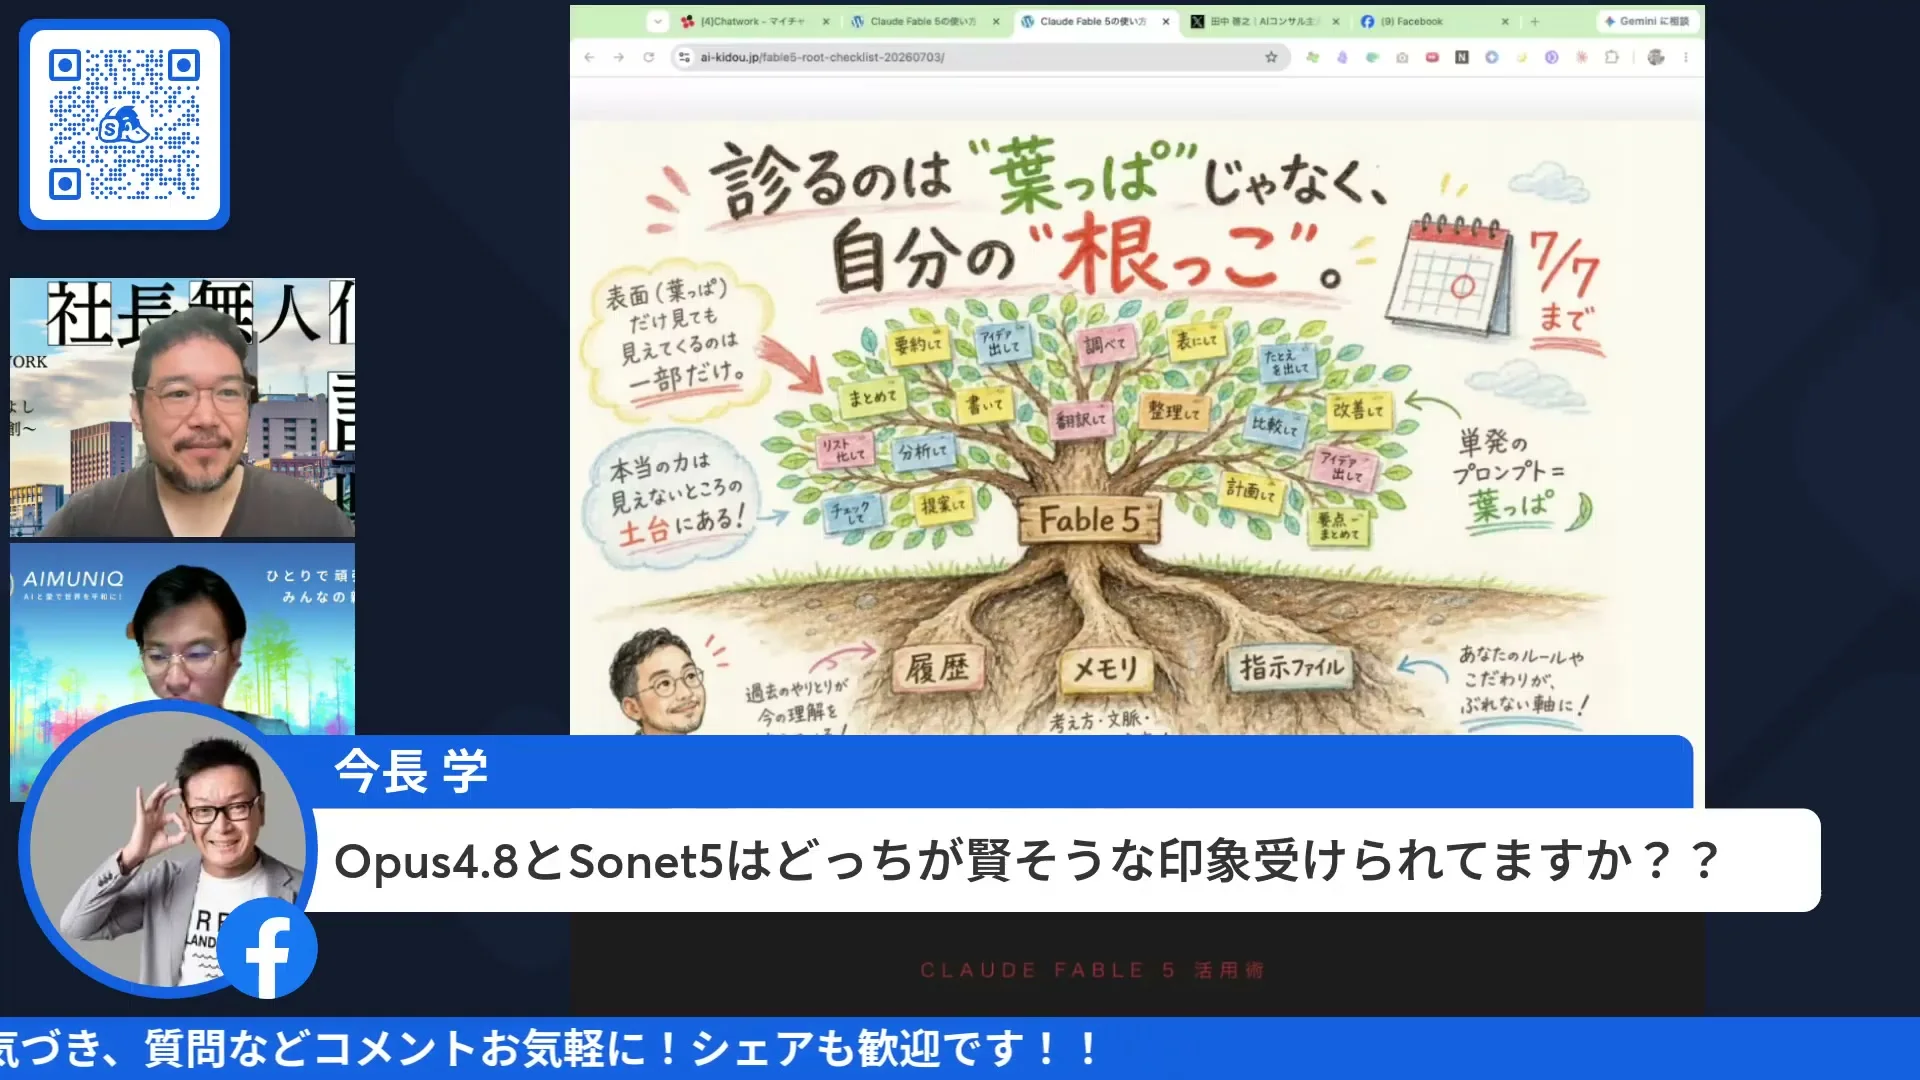Click the Gemini に相談 button
This screenshot has width=1920, height=1080.
[x=1646, y=21]
